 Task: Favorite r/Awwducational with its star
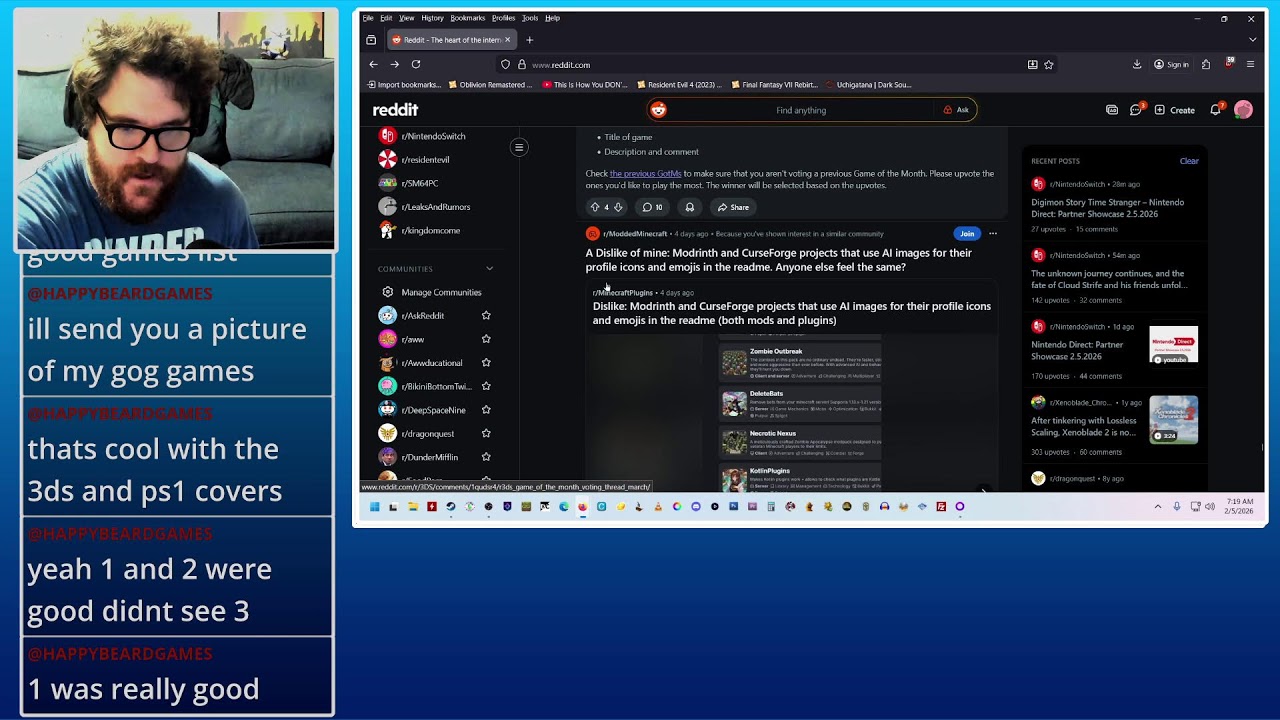pos(486,363)
